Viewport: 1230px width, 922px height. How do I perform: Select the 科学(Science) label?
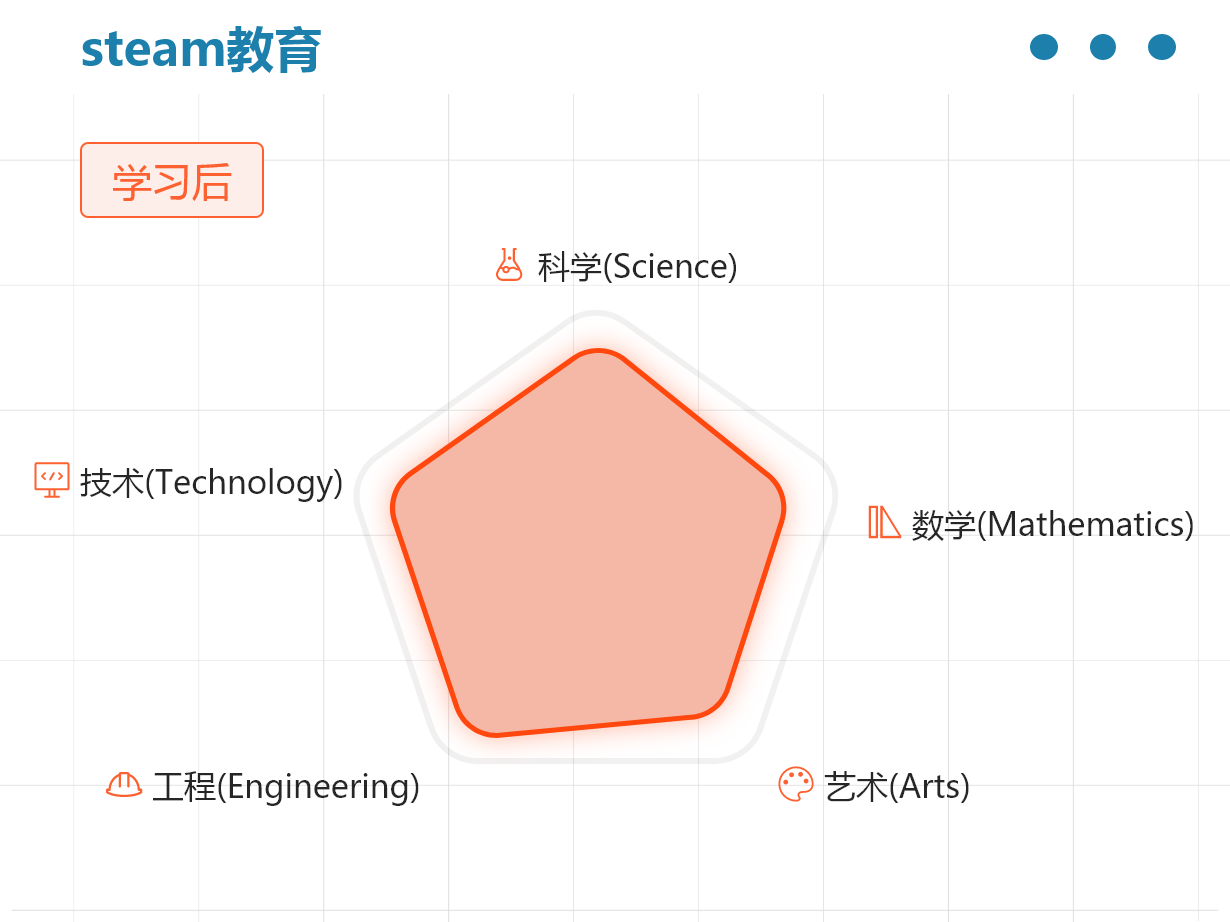[x=638, y=267]
